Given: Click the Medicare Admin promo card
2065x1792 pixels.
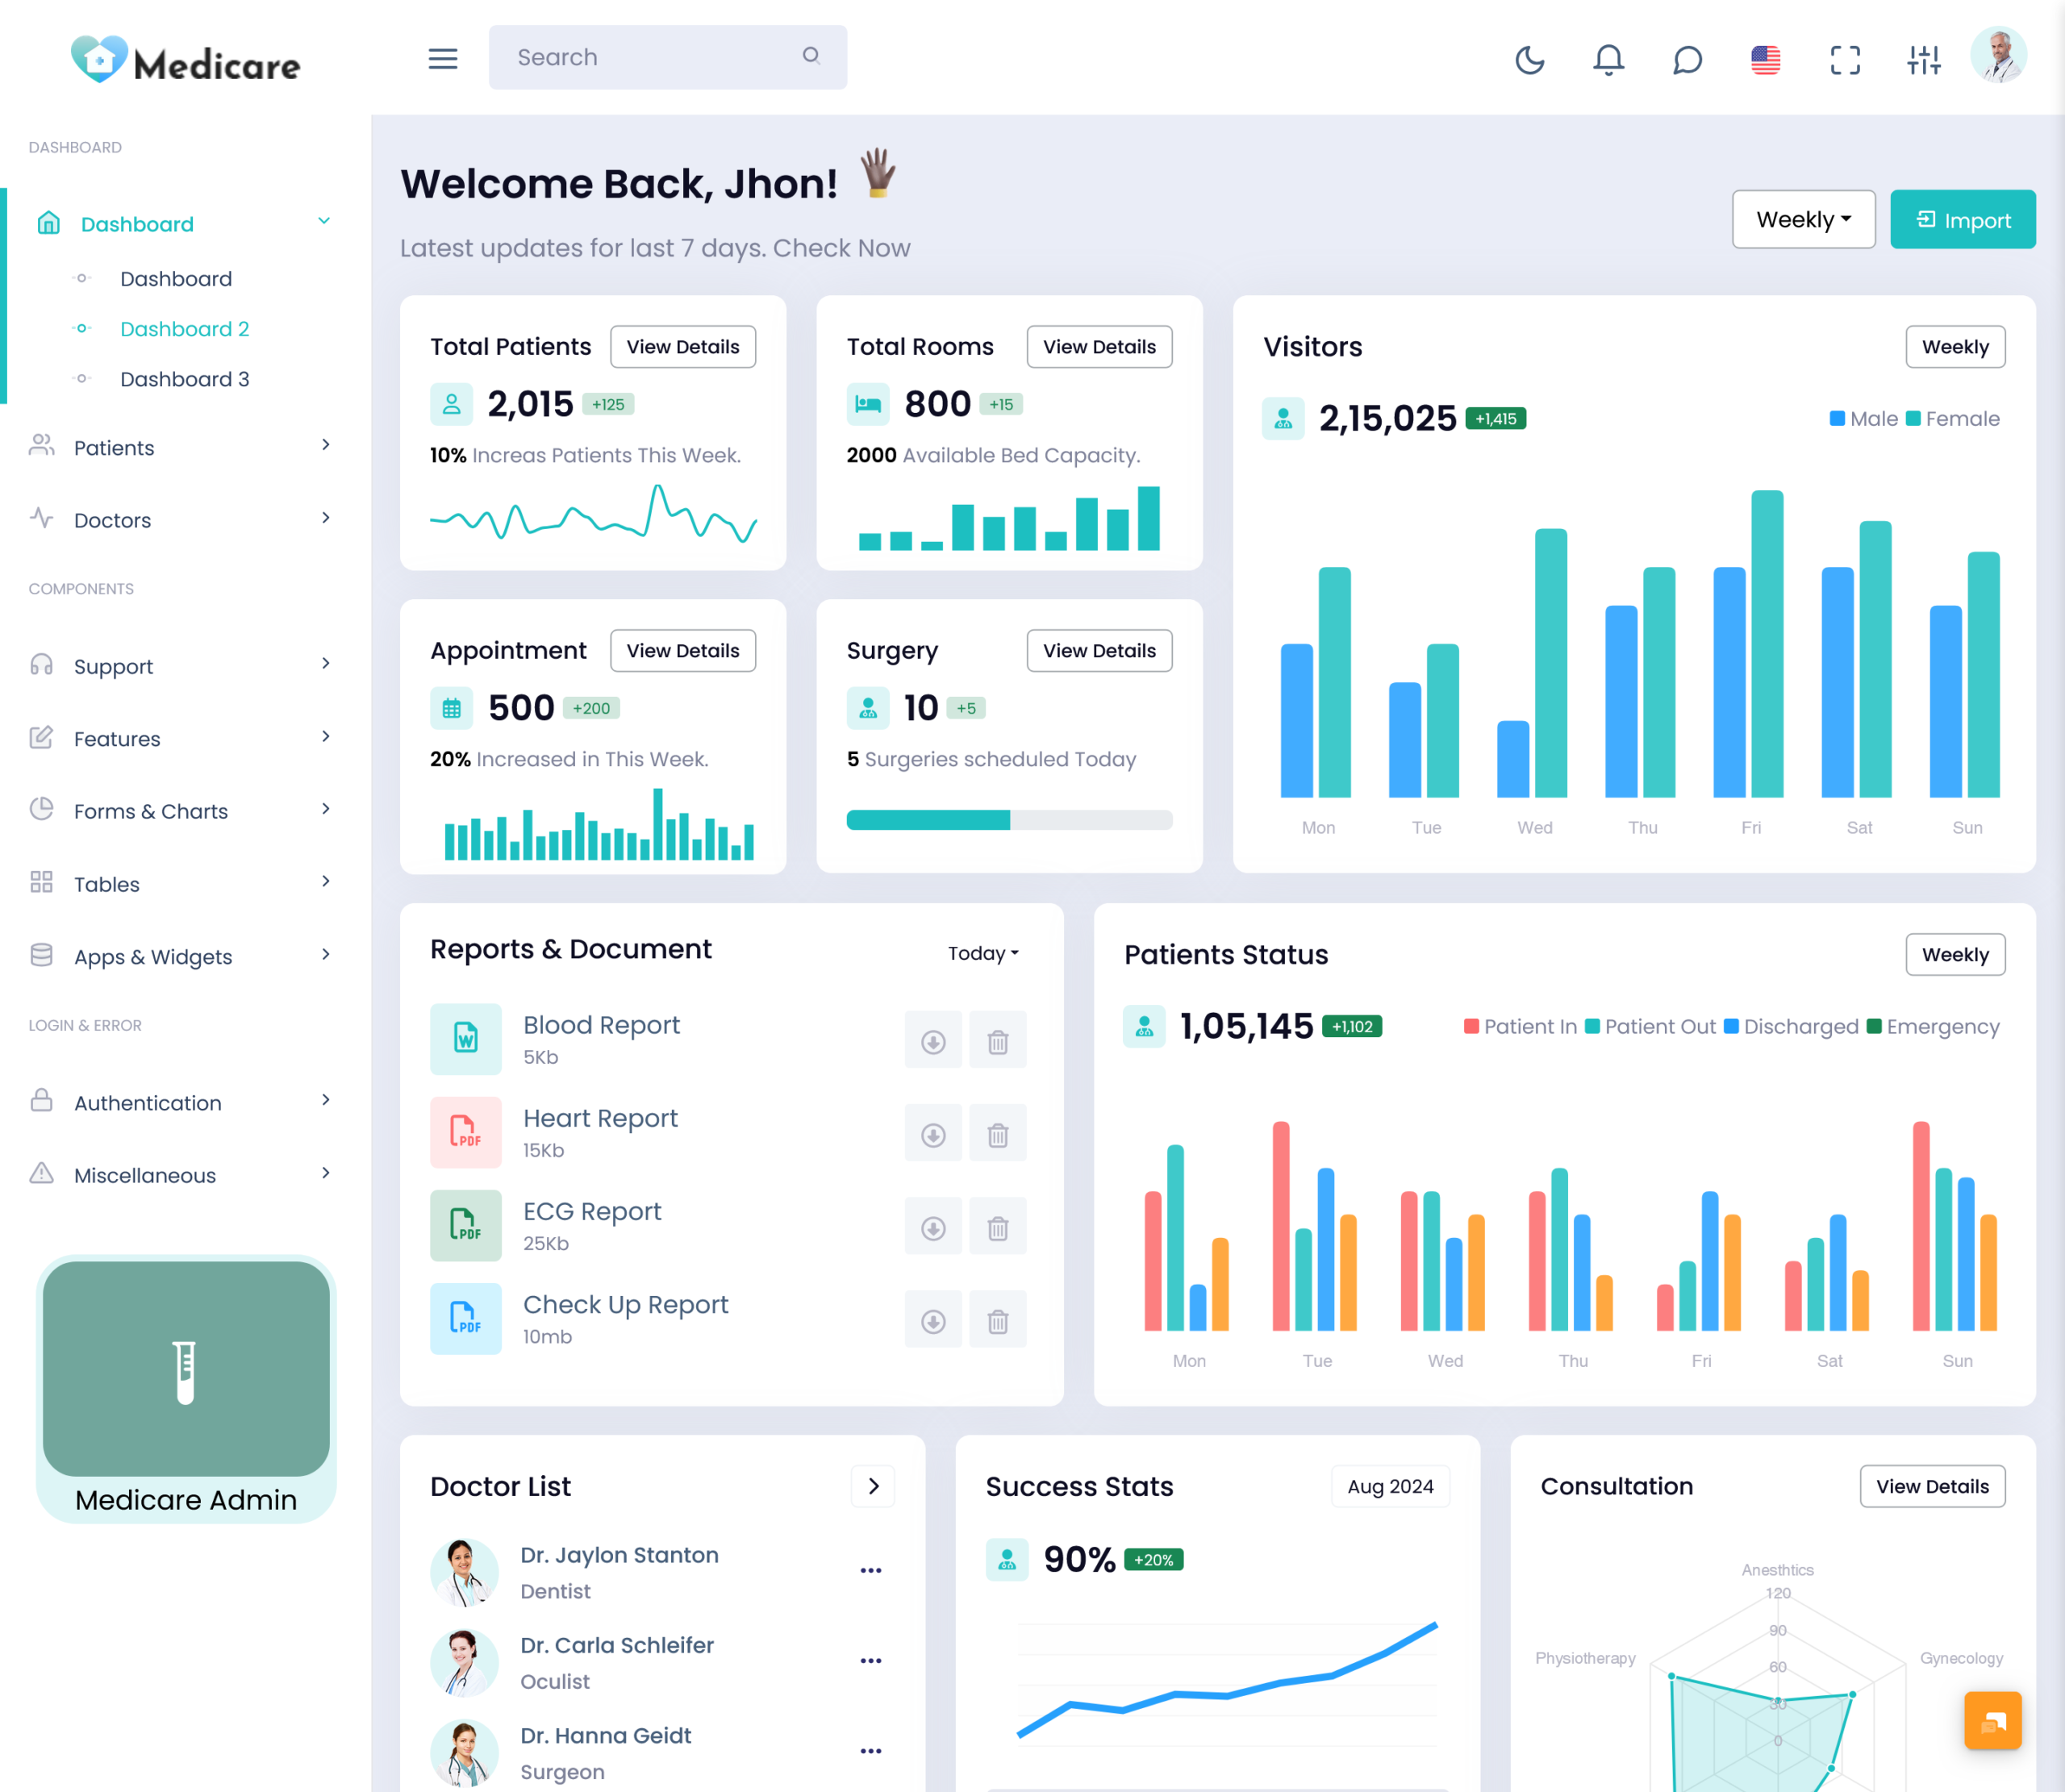Looking at the screenshot, I should click(x=186, y=1389).
